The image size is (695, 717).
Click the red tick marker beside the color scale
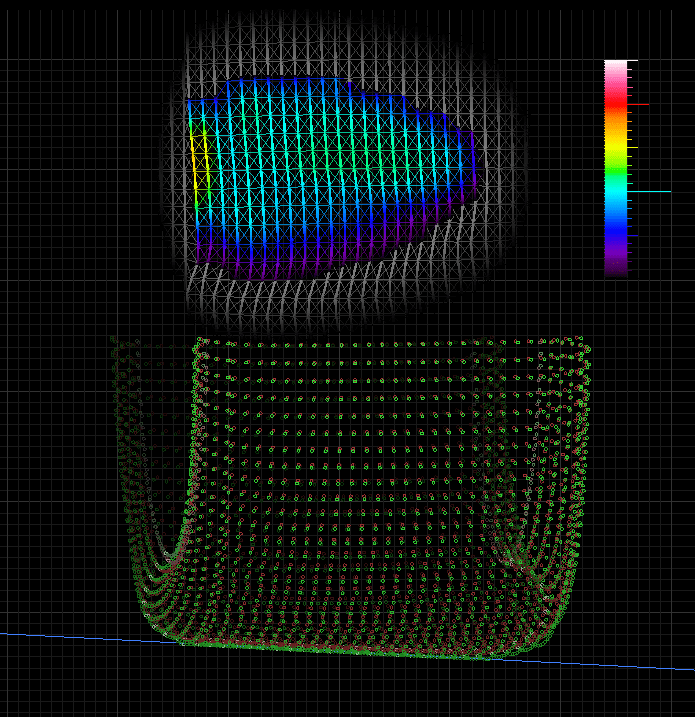(638, 105)
